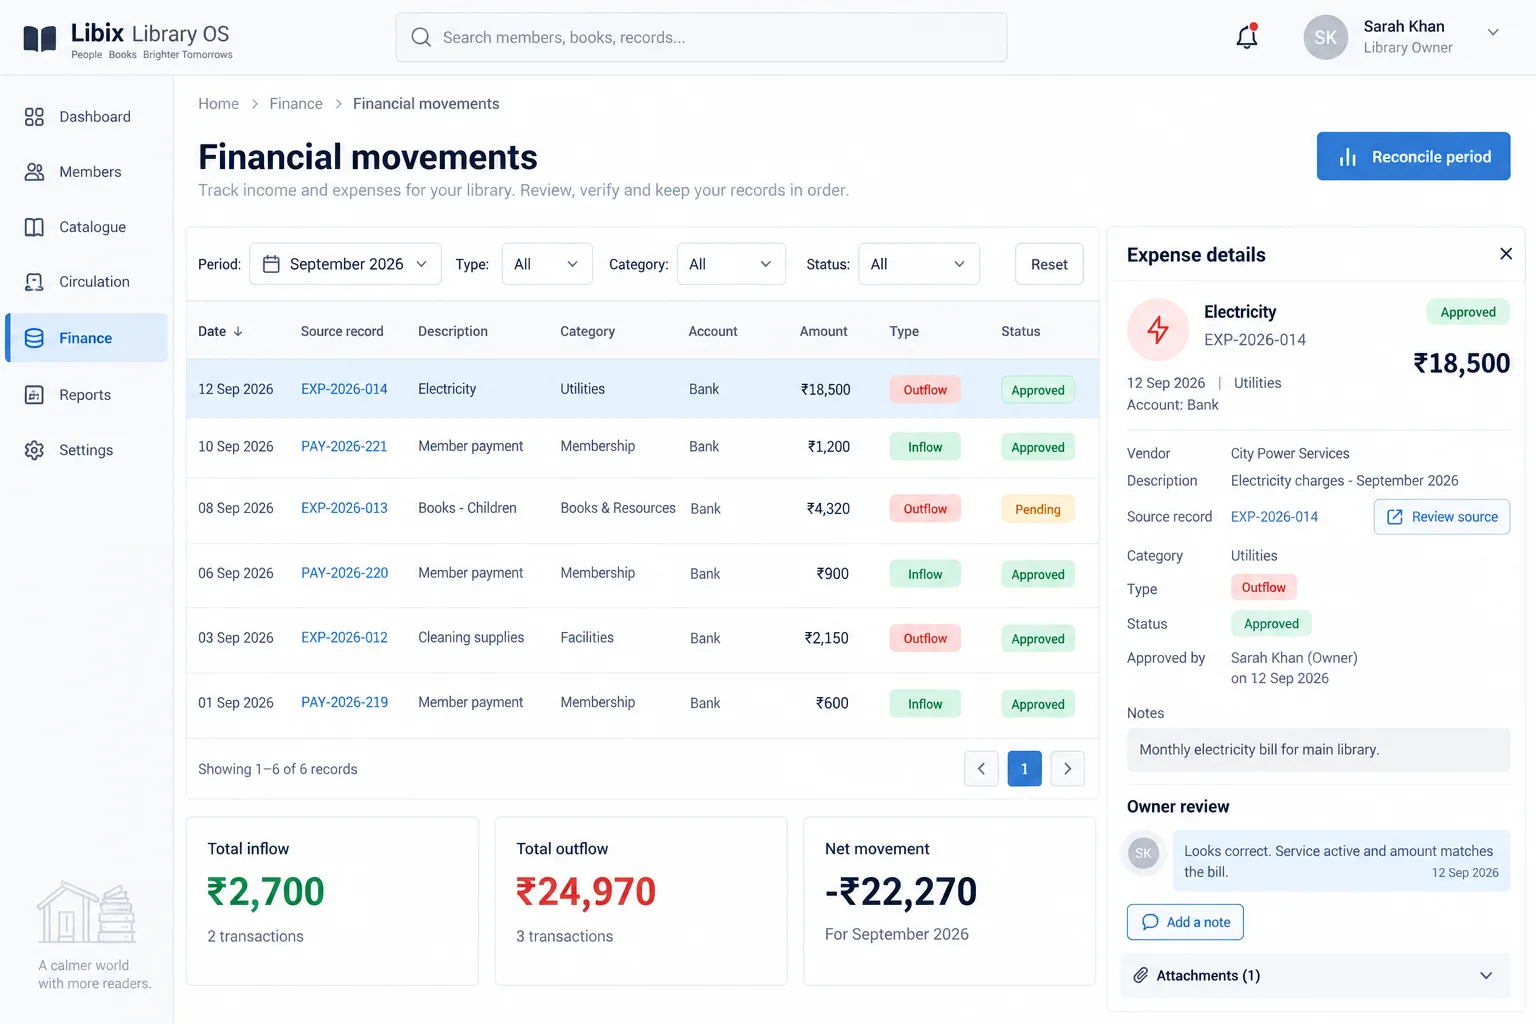Screen dimensions: 1536x1024
Task: Open the Status filter dropdown
Action: coord(918,264)
